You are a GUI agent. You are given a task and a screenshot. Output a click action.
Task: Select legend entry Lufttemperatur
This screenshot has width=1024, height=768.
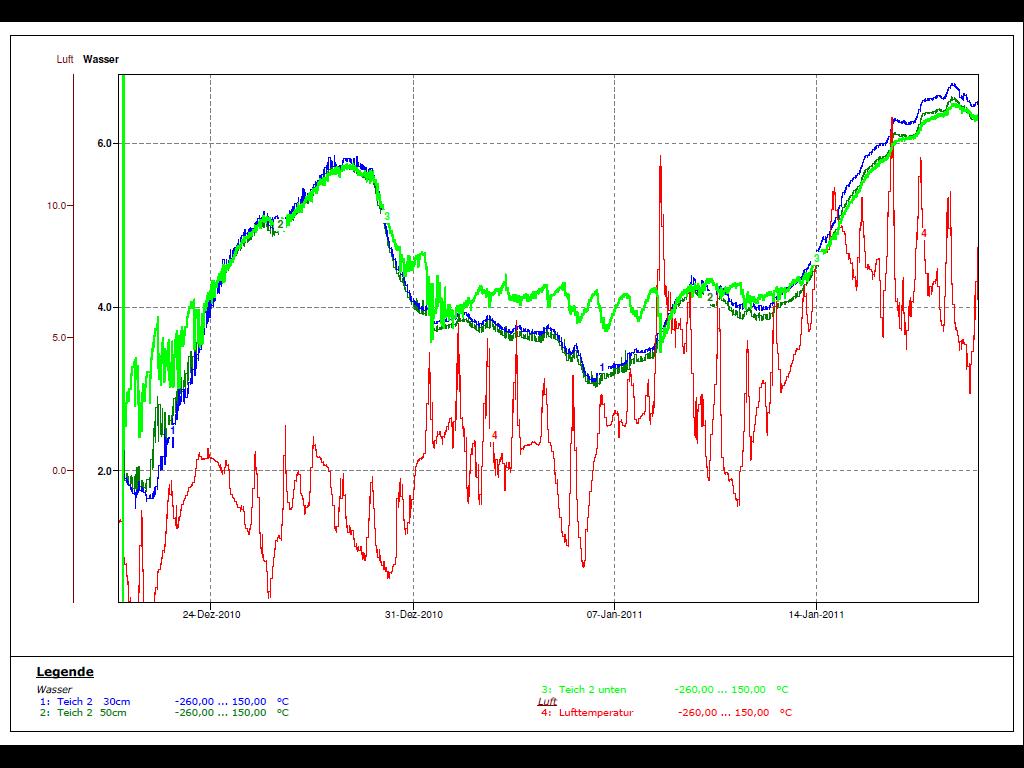pos(596,713)
